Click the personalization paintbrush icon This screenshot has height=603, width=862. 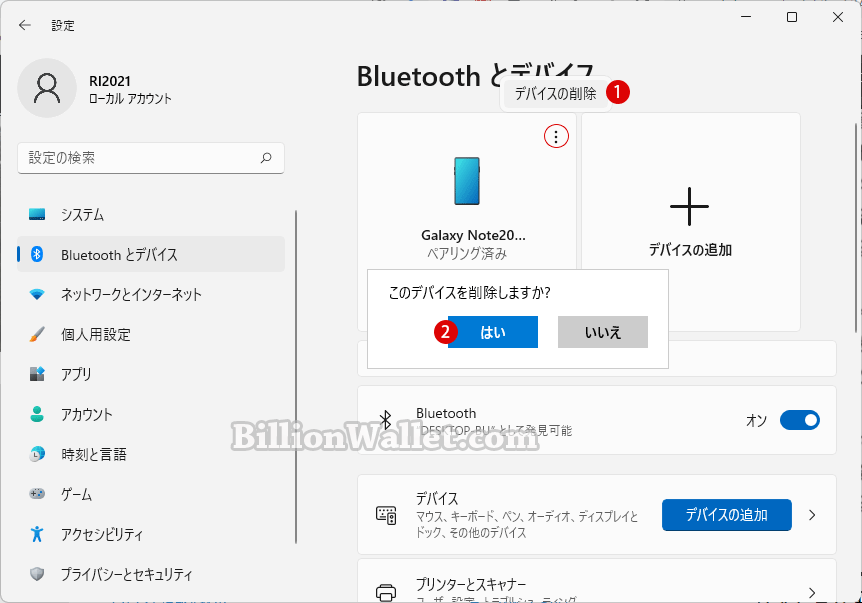click(x=37, y=334)
